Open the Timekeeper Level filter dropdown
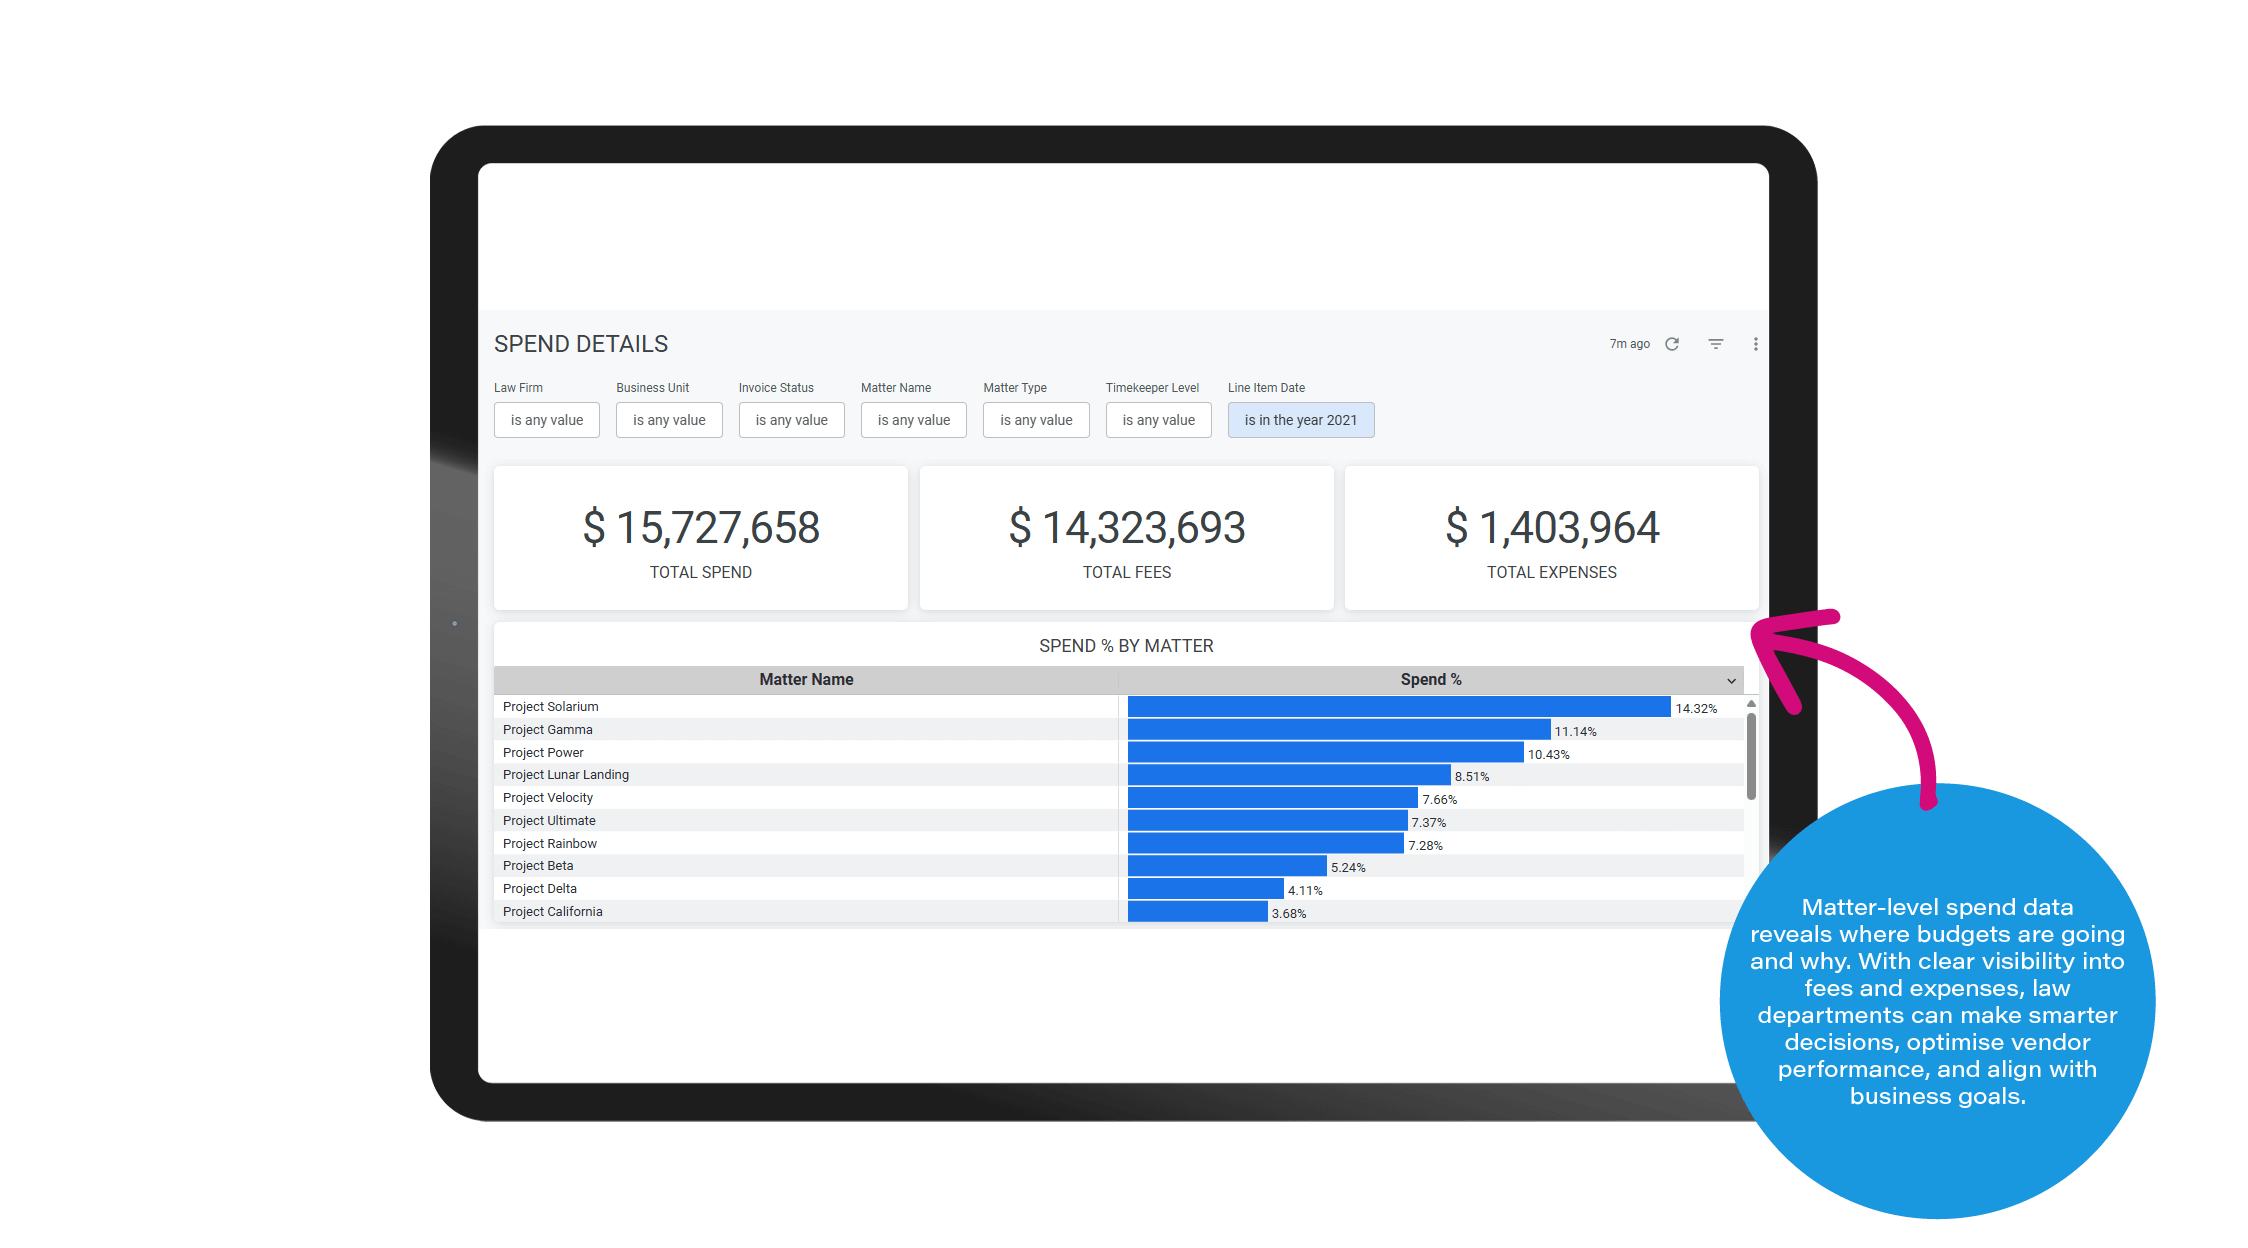 [1158, 420]
